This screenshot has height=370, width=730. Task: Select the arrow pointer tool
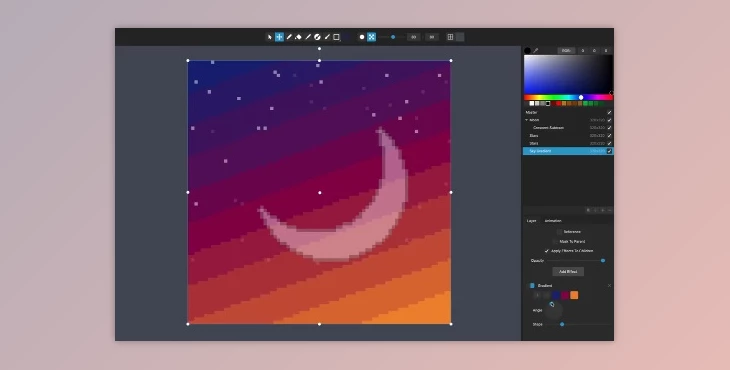270,37
